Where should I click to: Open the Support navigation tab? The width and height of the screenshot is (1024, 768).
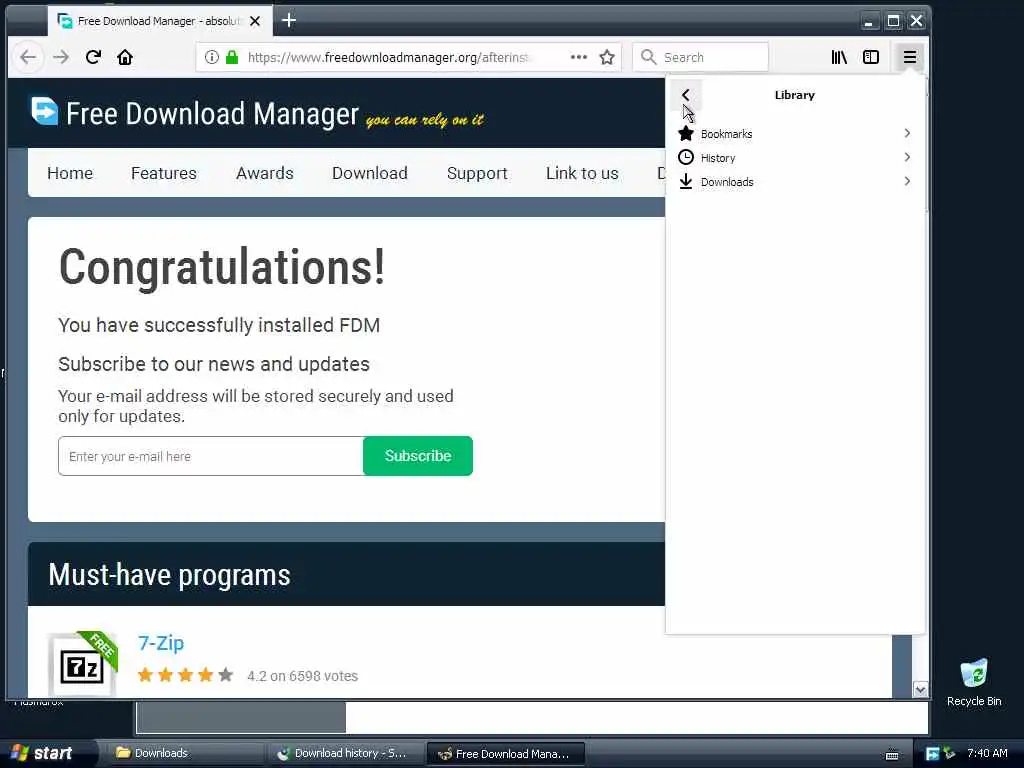(x=477, y=173)
